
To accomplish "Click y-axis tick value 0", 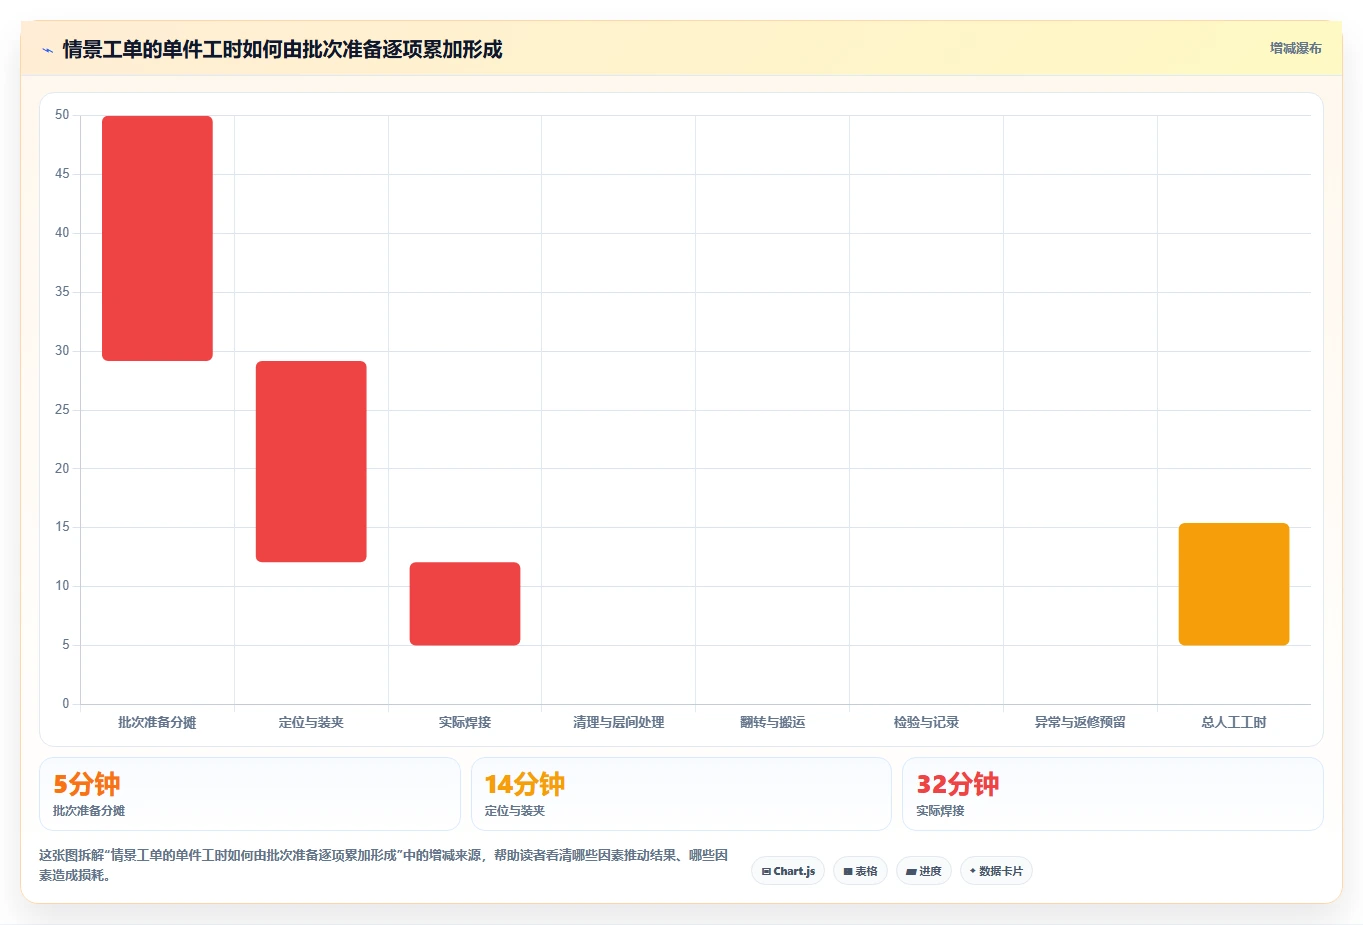I will (x=66, y=704).
